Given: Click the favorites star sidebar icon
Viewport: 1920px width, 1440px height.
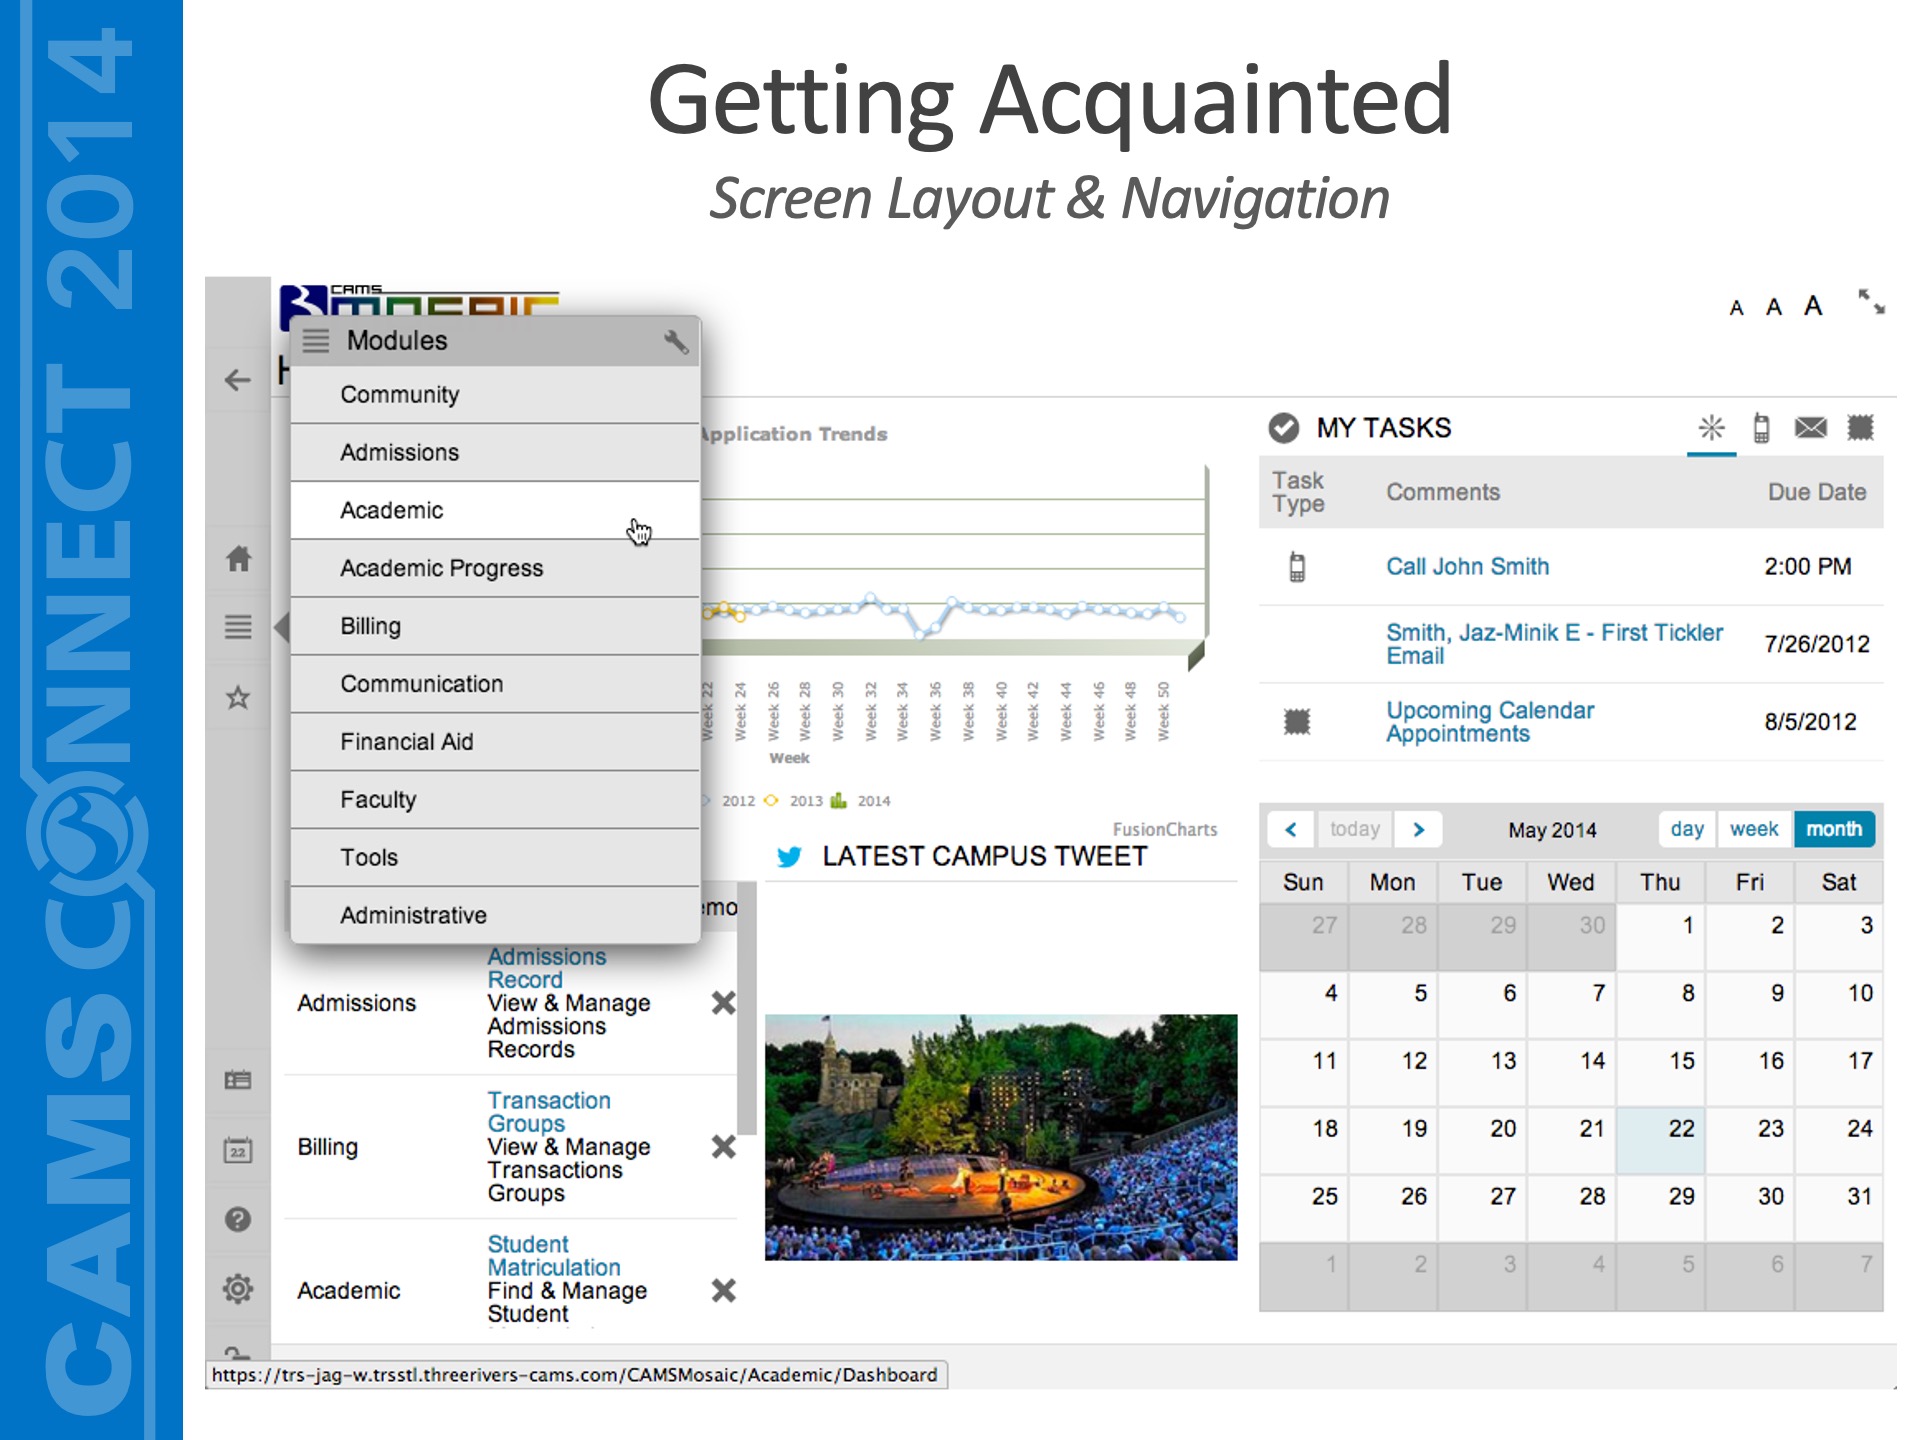Looking at the screenshot, I should [238, 697].
